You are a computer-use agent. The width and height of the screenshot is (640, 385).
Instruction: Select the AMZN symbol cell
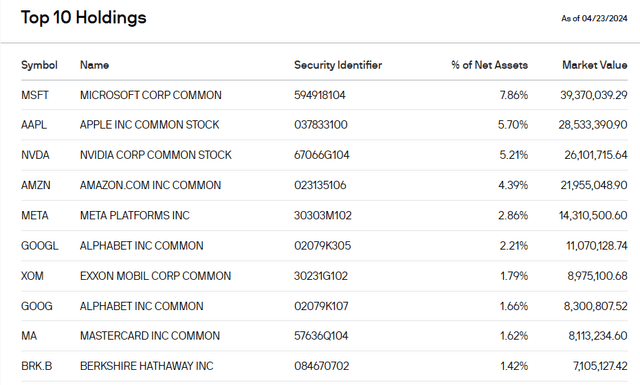point(36,185)
